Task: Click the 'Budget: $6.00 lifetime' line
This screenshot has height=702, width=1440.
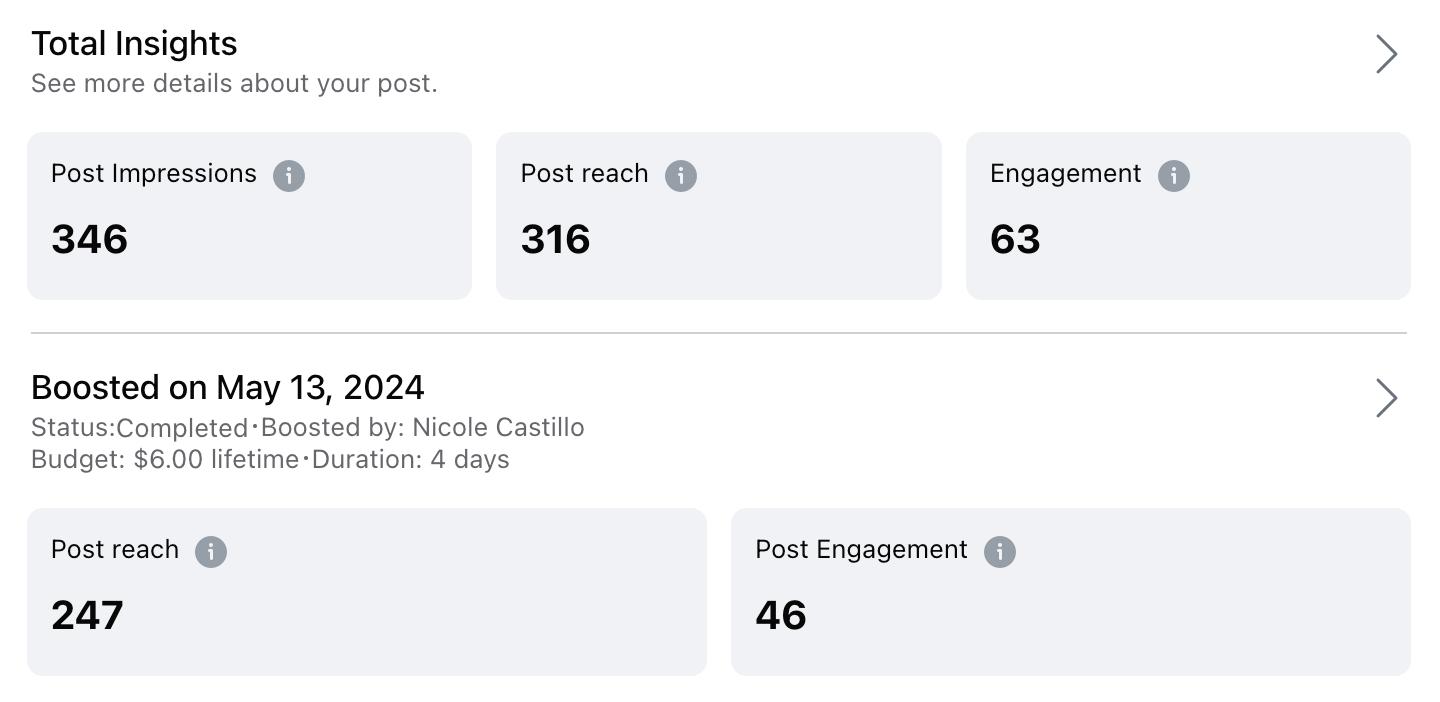Action: point(165,460)
